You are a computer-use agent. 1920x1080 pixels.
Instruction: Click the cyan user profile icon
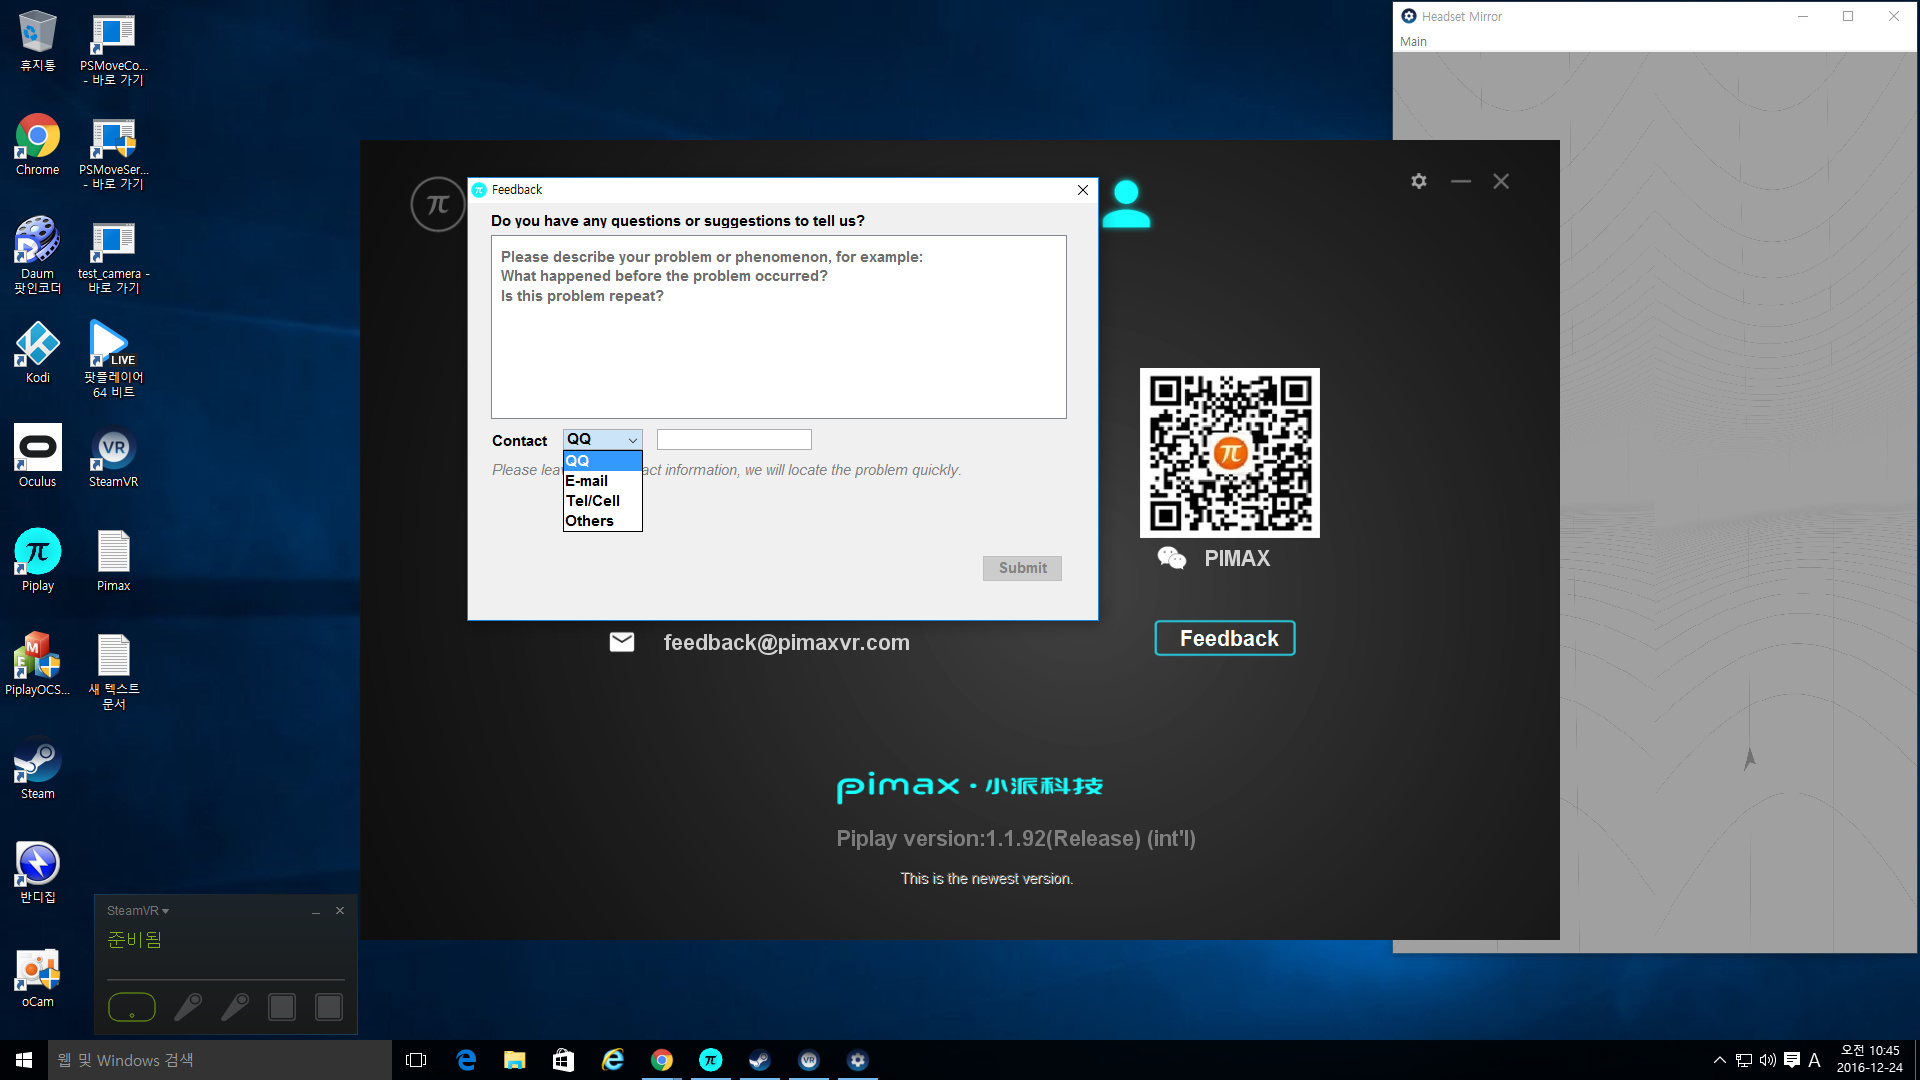coord(1126,204)
